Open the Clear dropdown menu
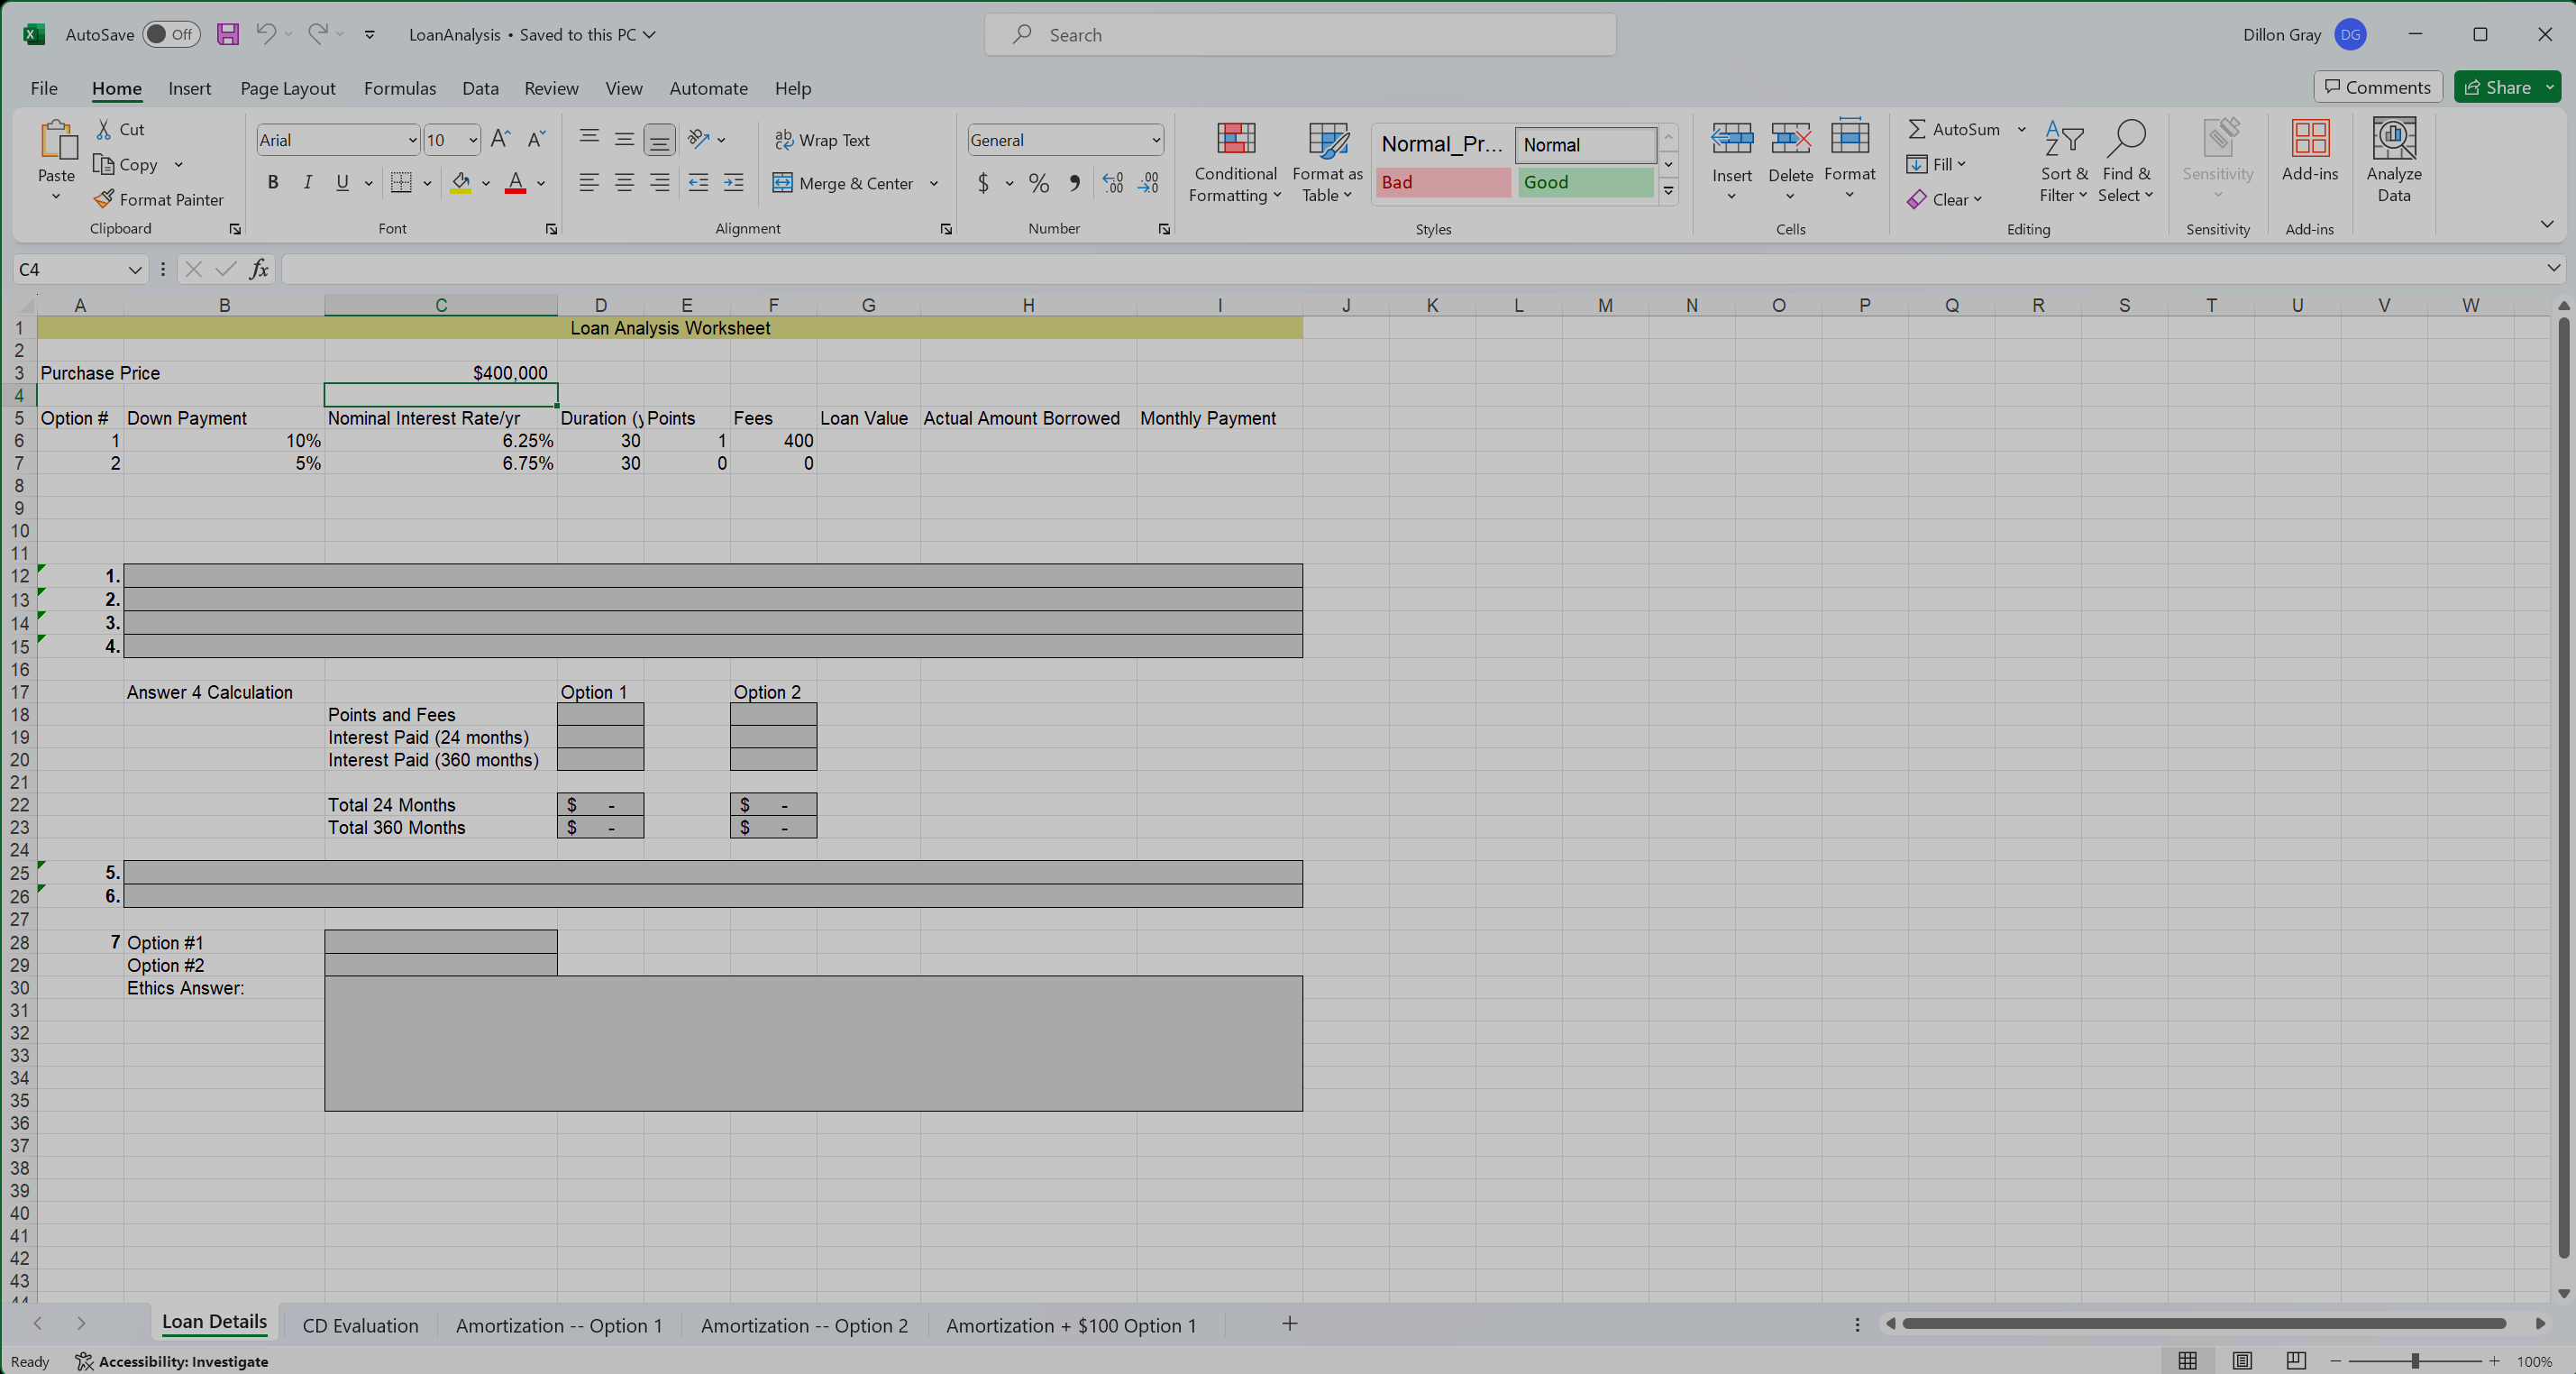The image size is (2576, 1374). point(1944,199)
